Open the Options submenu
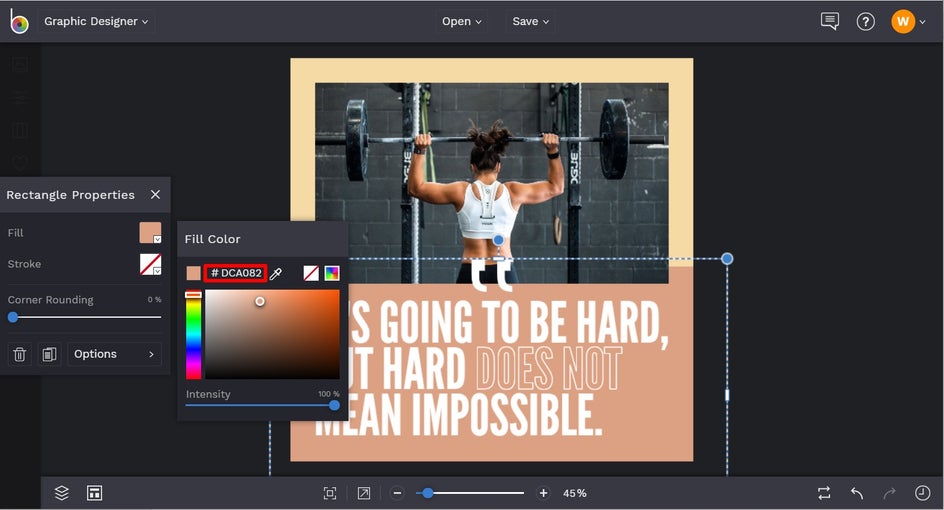The width and height of the screenshot is (944, 510). [x=114, y=354]
